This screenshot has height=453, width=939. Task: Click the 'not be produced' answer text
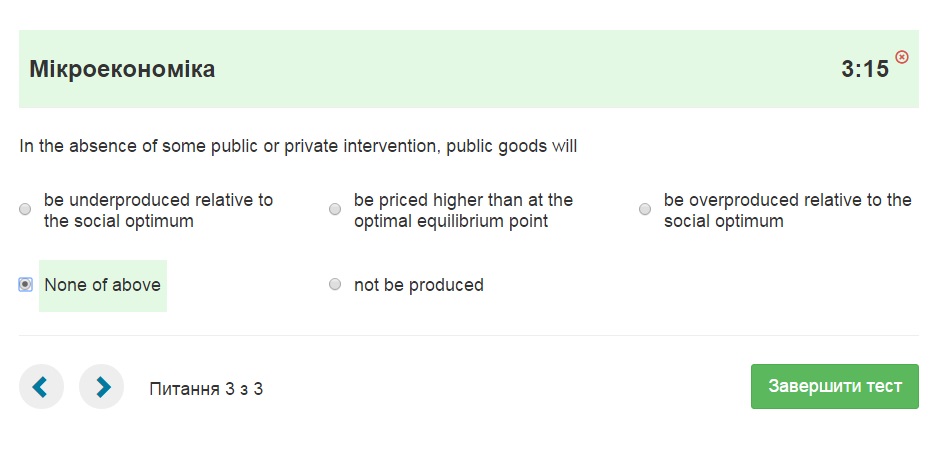tap(418, 285)
